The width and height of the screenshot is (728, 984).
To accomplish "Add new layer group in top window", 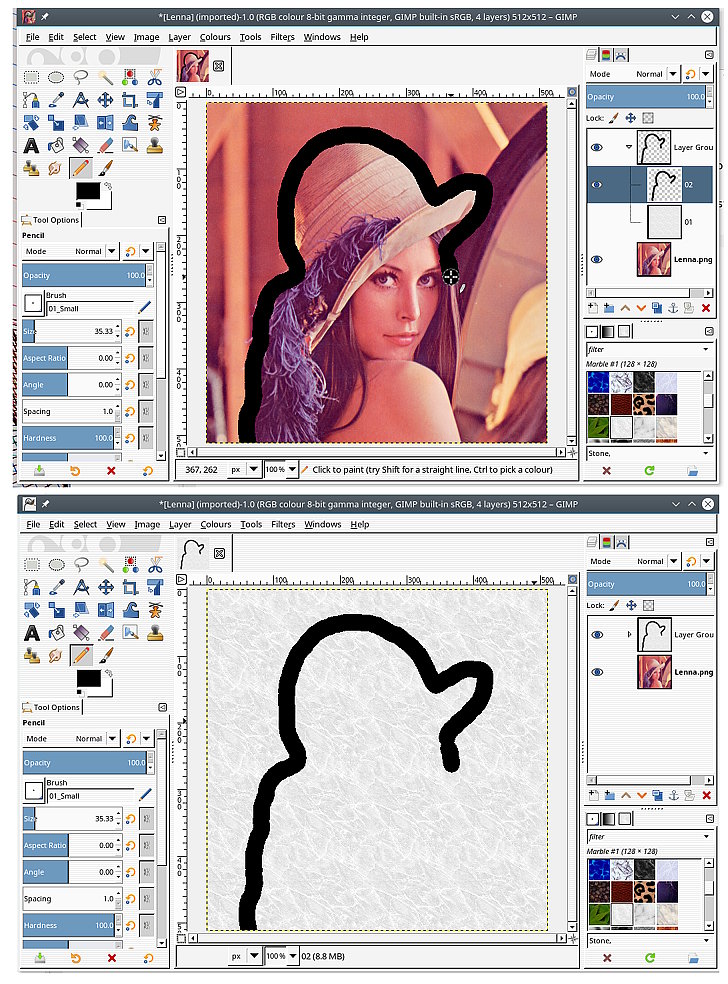I will coord(609,308).
